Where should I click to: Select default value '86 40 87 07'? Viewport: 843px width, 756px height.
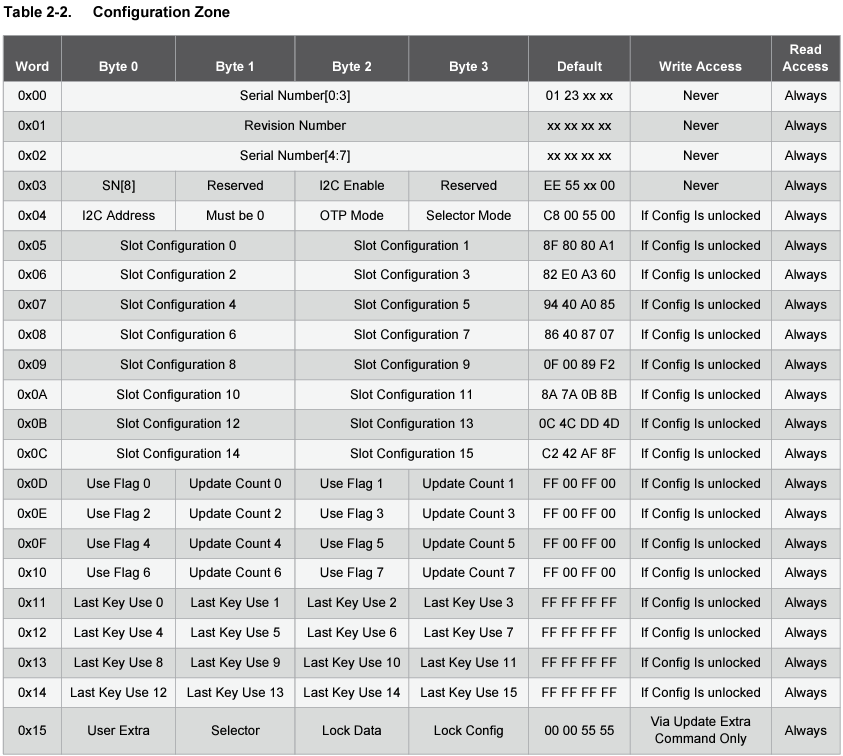point(579,334)
